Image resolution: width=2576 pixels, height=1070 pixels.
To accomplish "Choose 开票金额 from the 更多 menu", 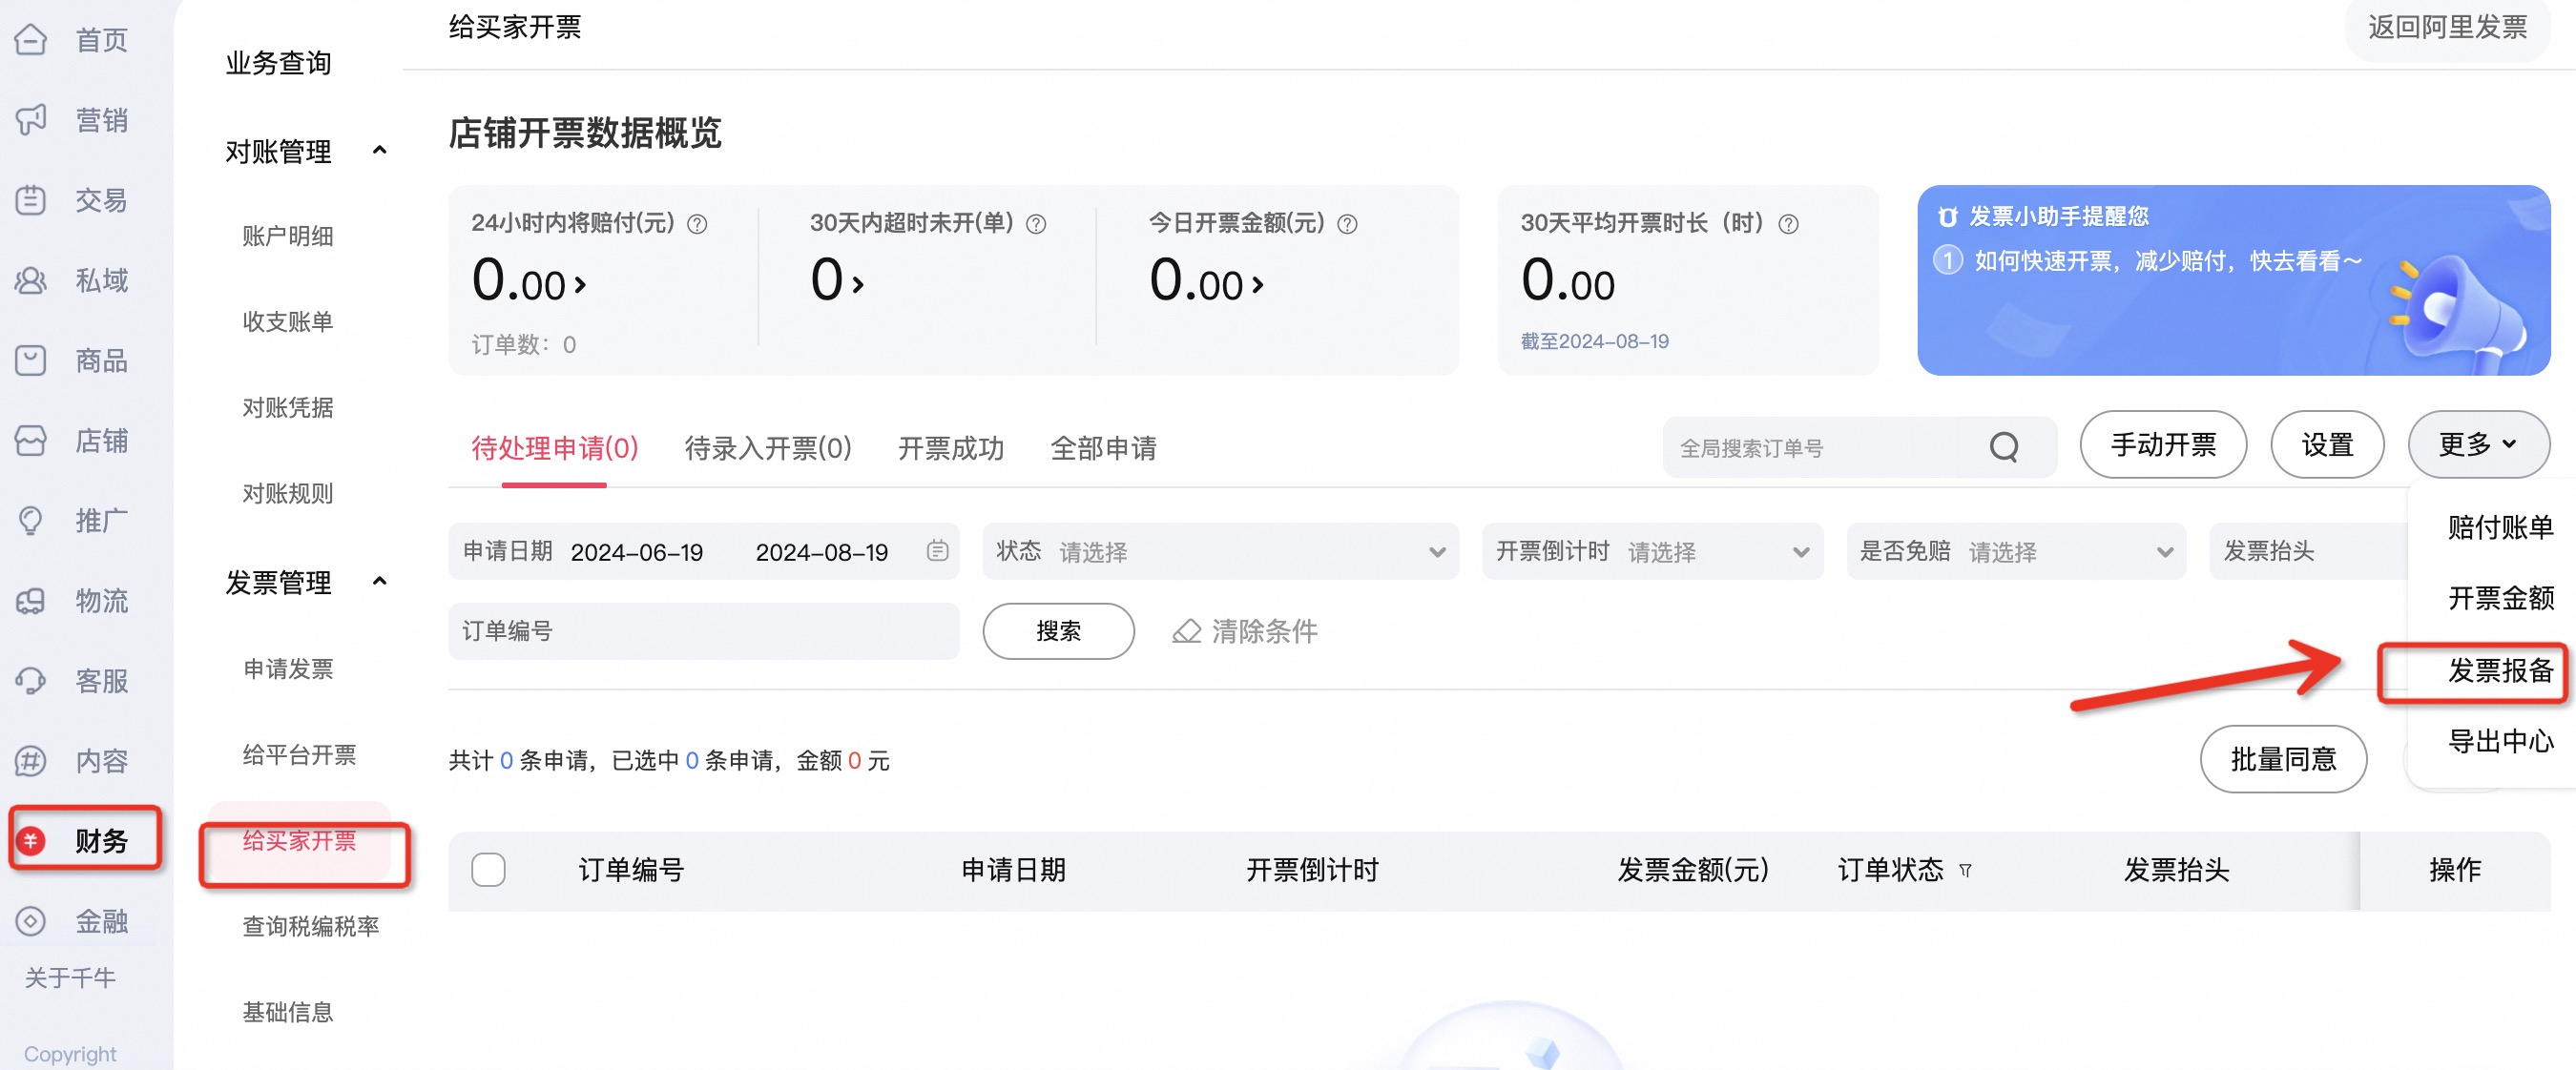I will 2500,598.
